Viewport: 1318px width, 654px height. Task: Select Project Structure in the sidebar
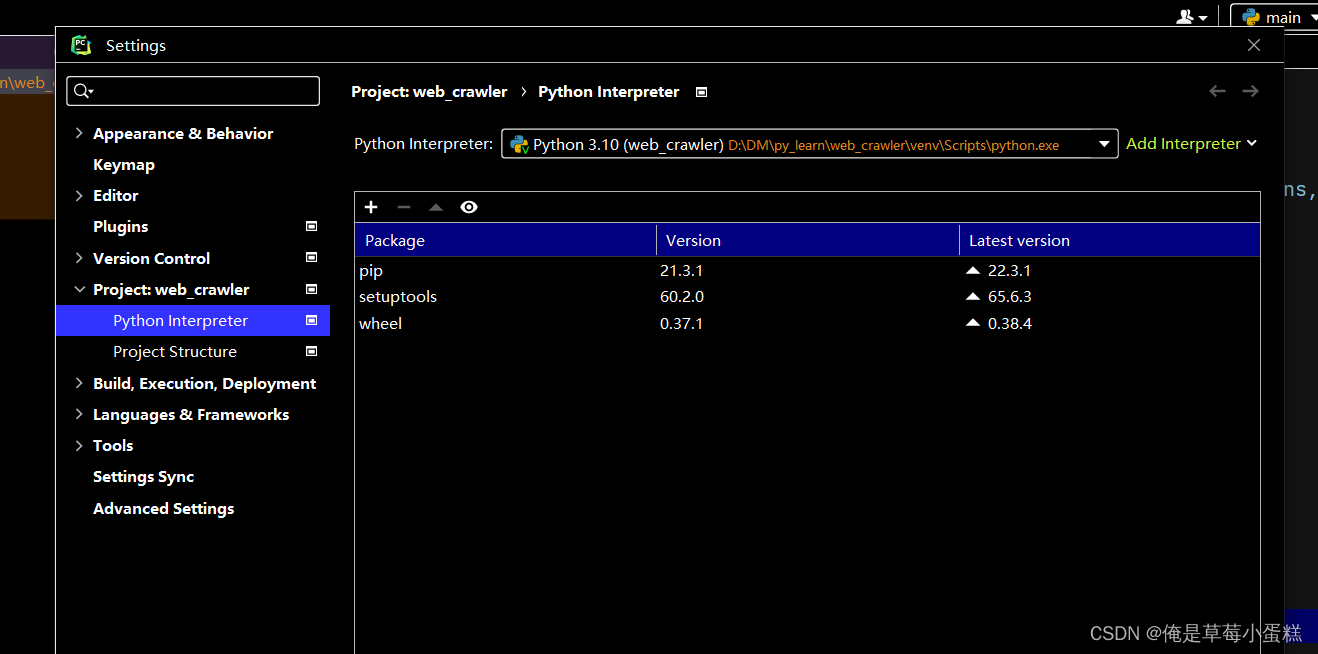[175, 352]
